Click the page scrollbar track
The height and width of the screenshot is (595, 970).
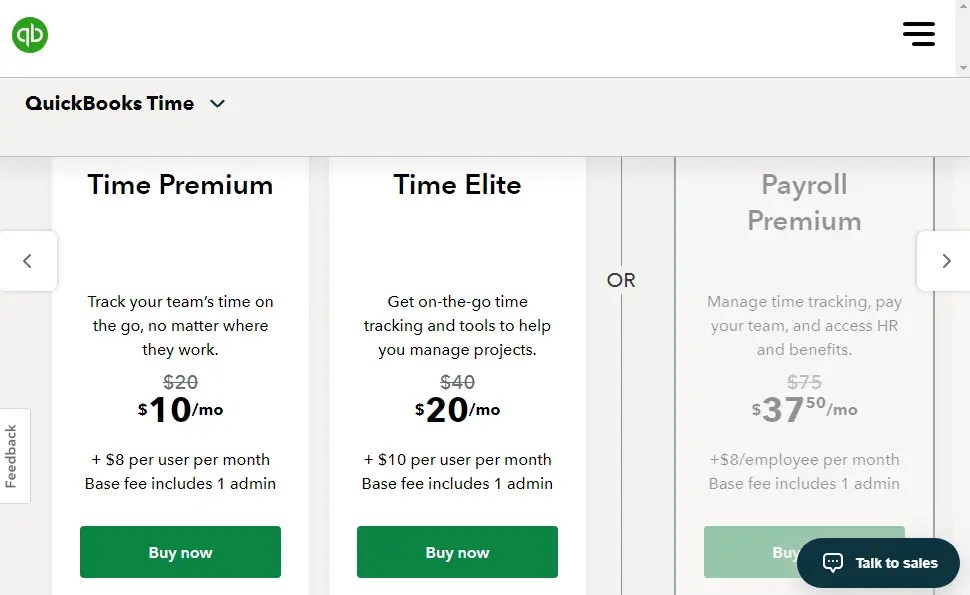point(963,38)
